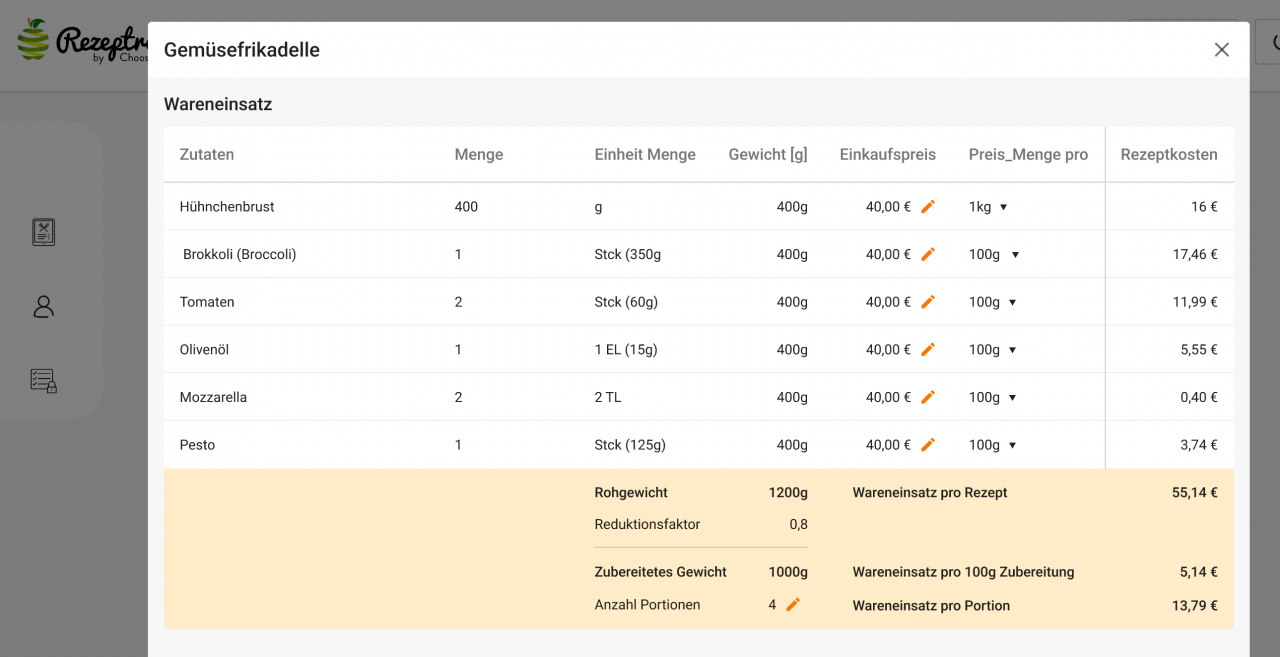The height and width of the screenshot is (657, 1280).
Task: Open Tomaten price quantity dropdown
Action: coord(992,302)
